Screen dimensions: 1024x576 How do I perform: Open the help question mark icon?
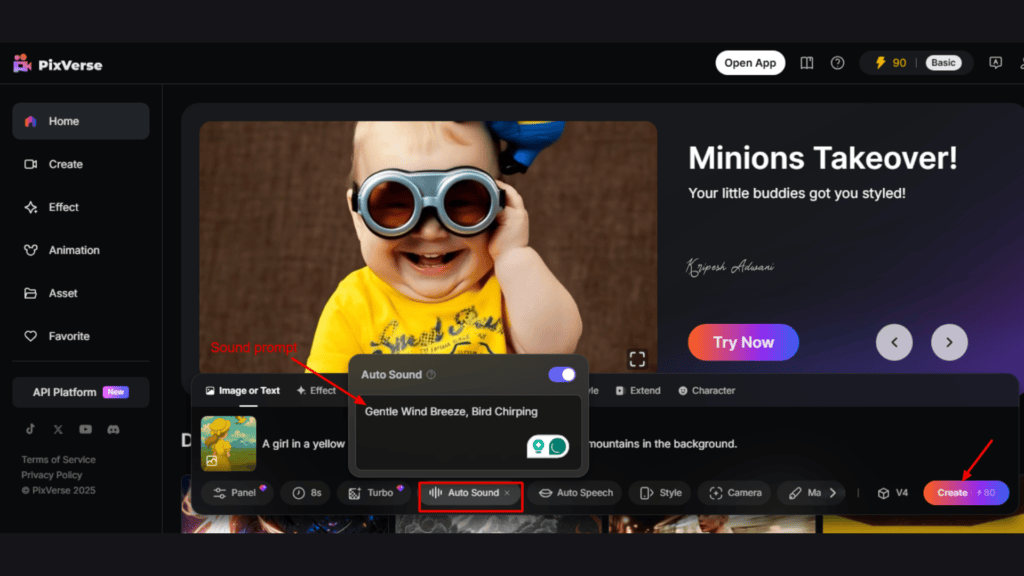837,62
